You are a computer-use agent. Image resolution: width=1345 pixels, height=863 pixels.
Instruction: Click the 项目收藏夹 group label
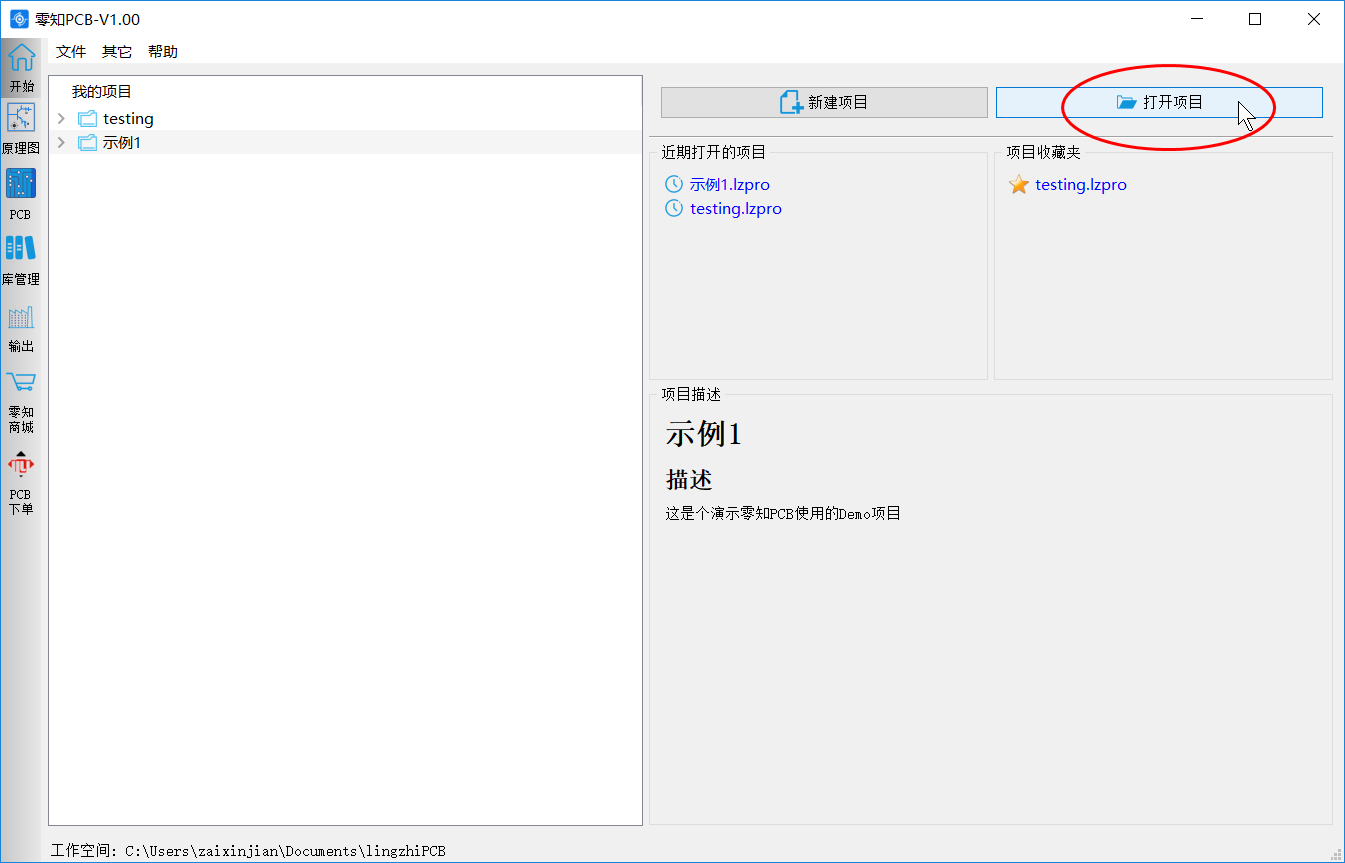(1044, 153)
